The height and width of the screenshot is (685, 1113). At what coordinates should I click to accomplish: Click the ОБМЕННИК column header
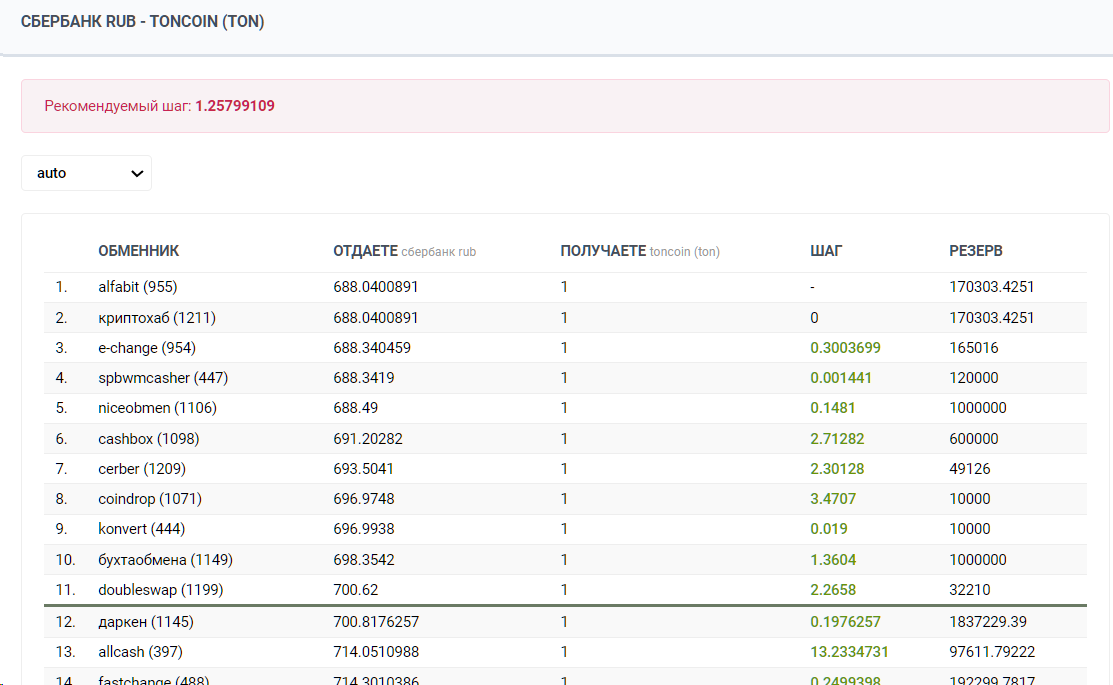tap(138, 251)
